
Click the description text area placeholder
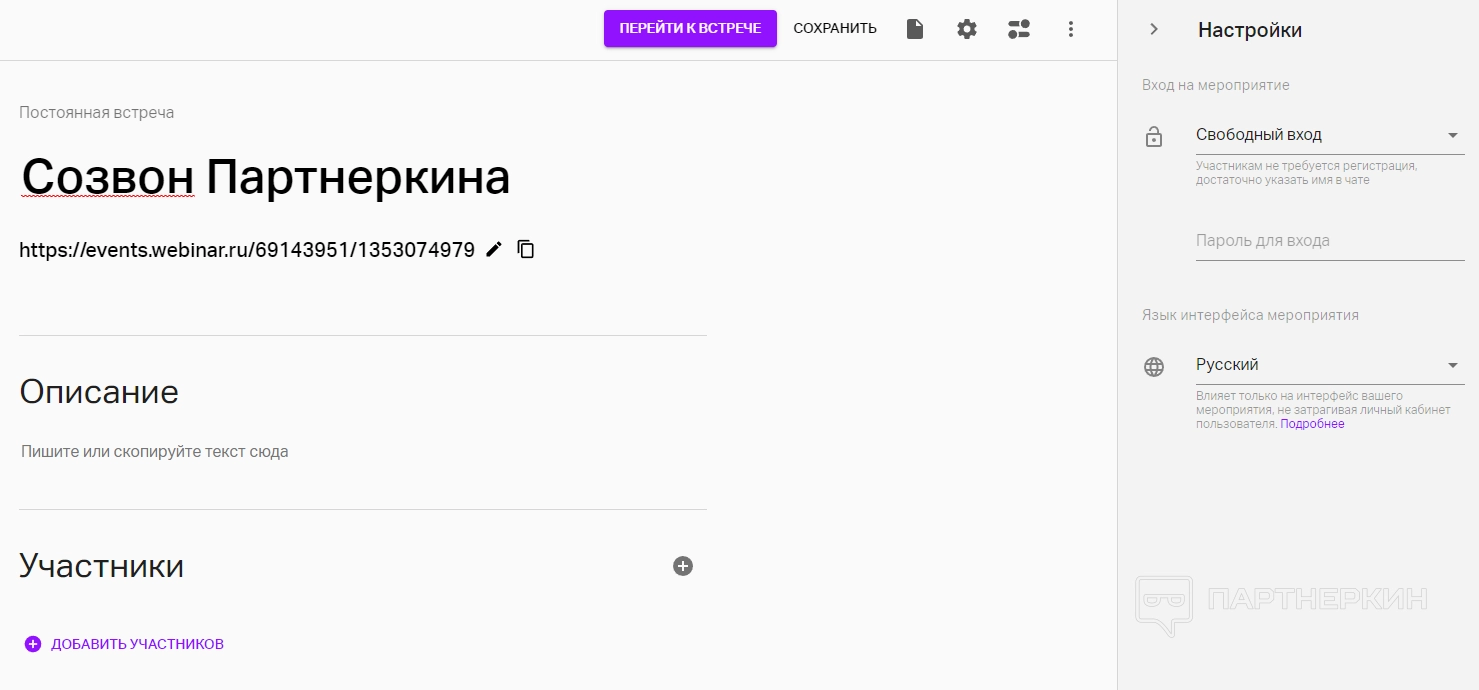pos(155,452)
